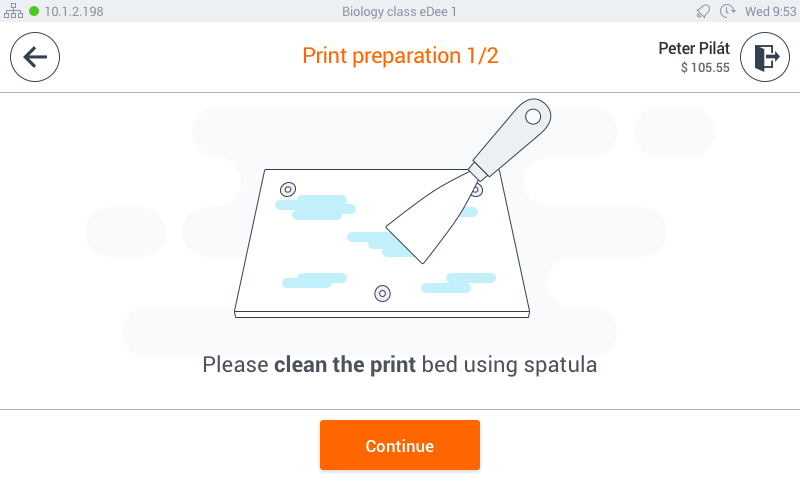800x480 pixels.
Task: Go back using the left arrow button
Action: (35, 57)
